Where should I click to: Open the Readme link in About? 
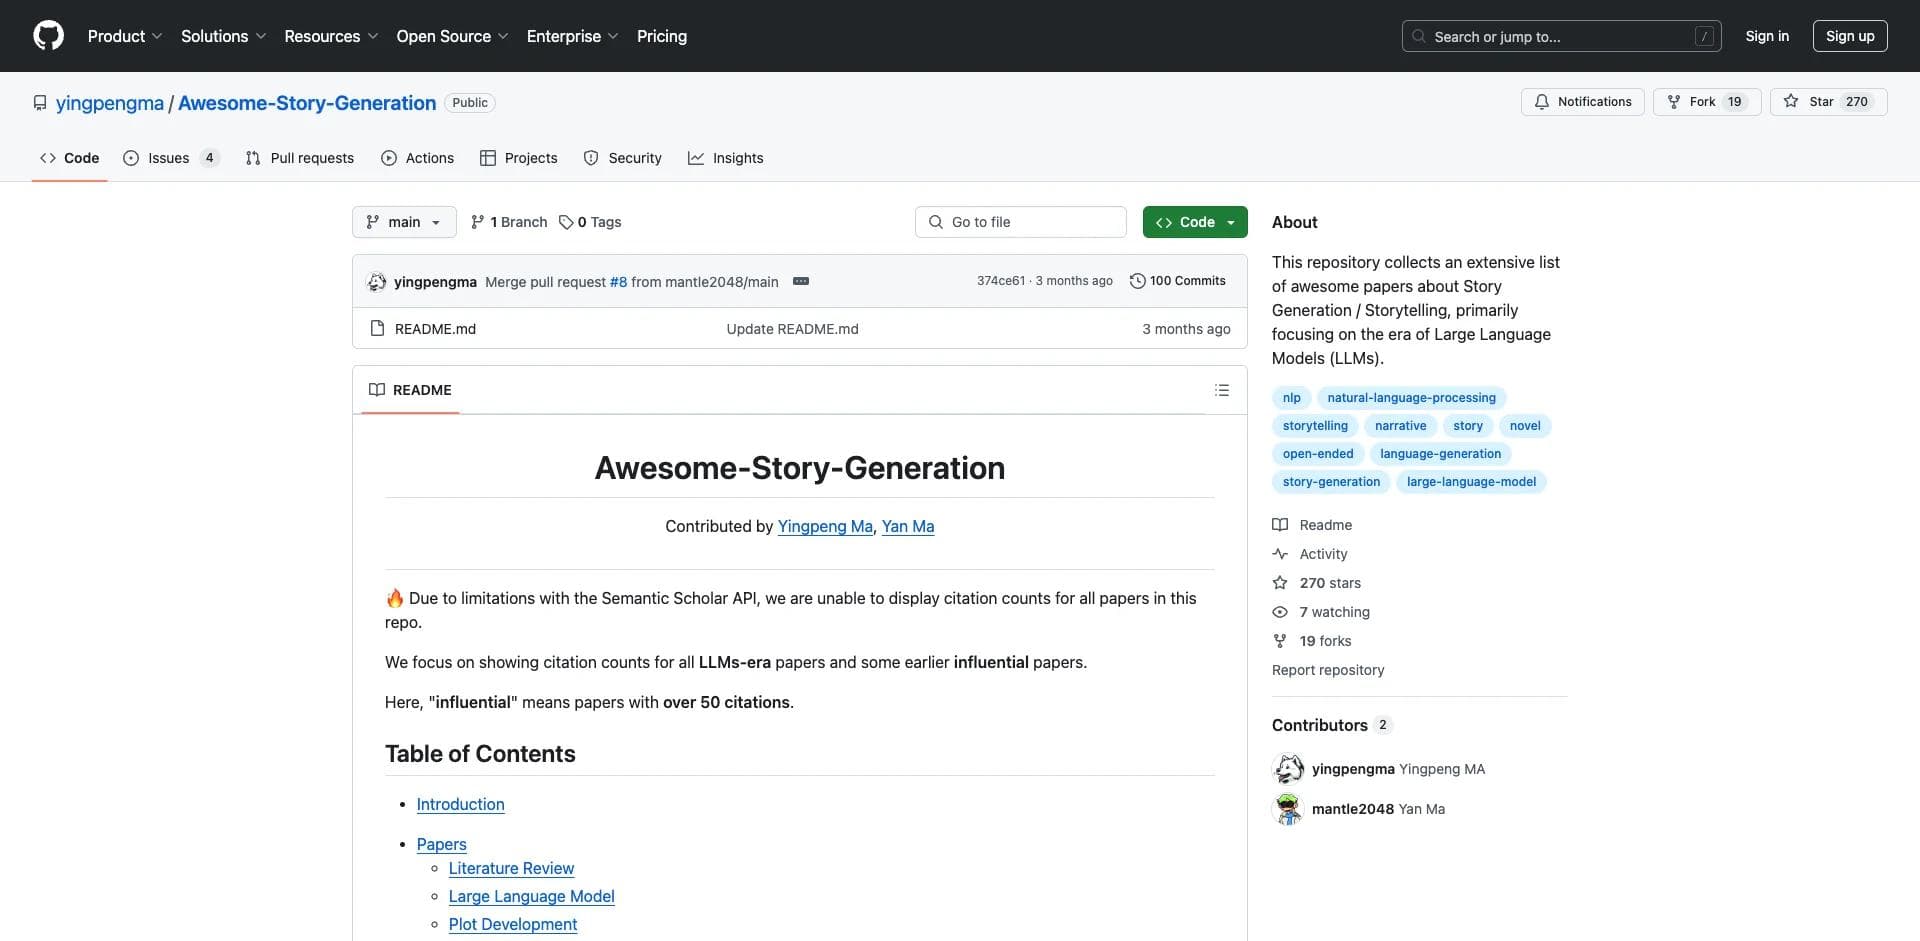tap(1312, 525)
